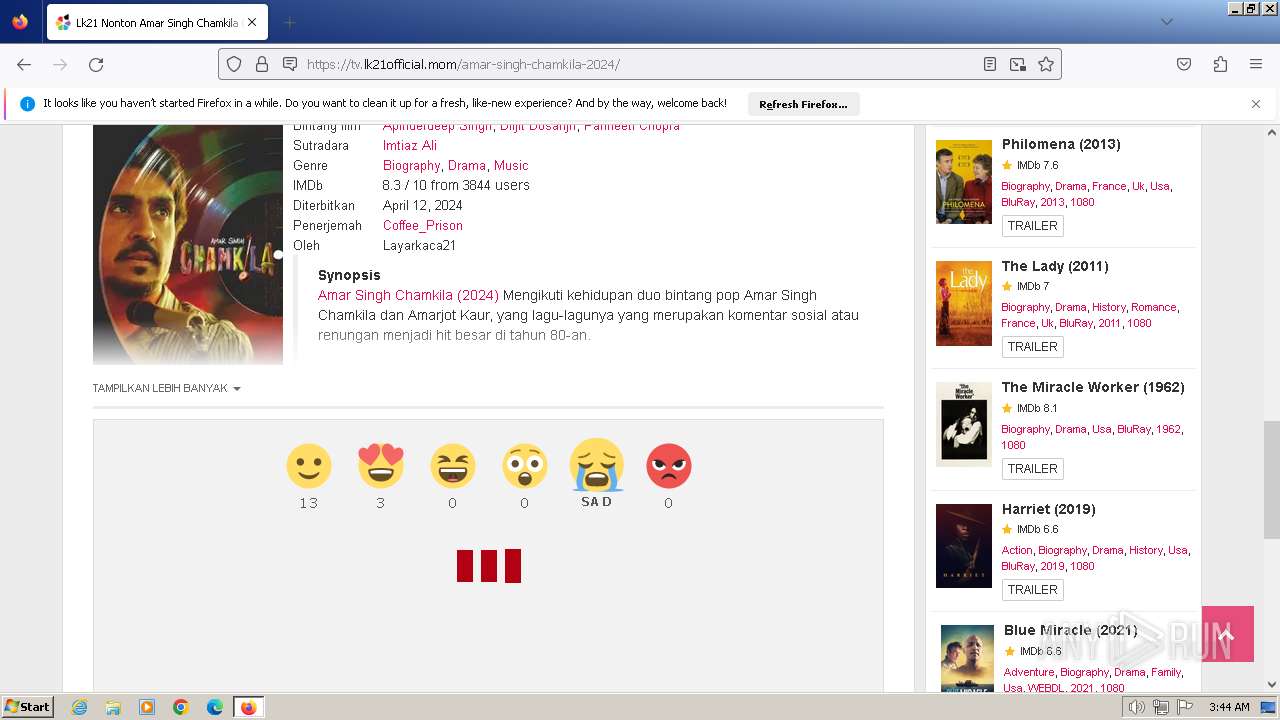Image resolution: width=1280 pixels, height=720 pixels.
Task: Click TRAILER button for The Miracle Worker
Action: coord(1033,469)
